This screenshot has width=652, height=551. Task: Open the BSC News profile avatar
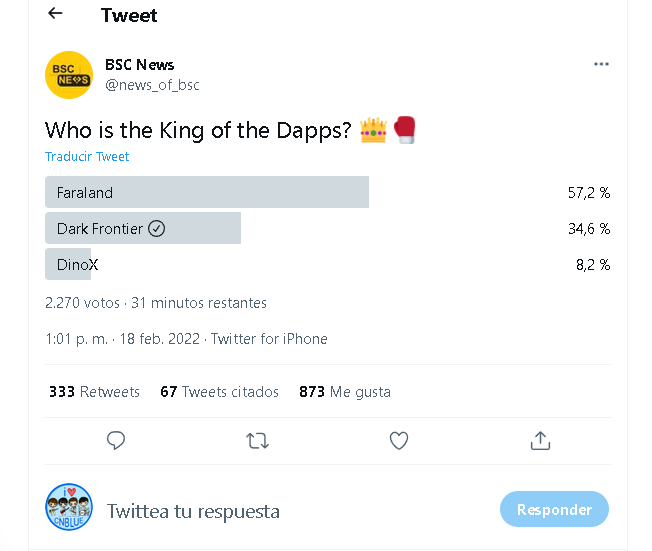tap(69, 75)
